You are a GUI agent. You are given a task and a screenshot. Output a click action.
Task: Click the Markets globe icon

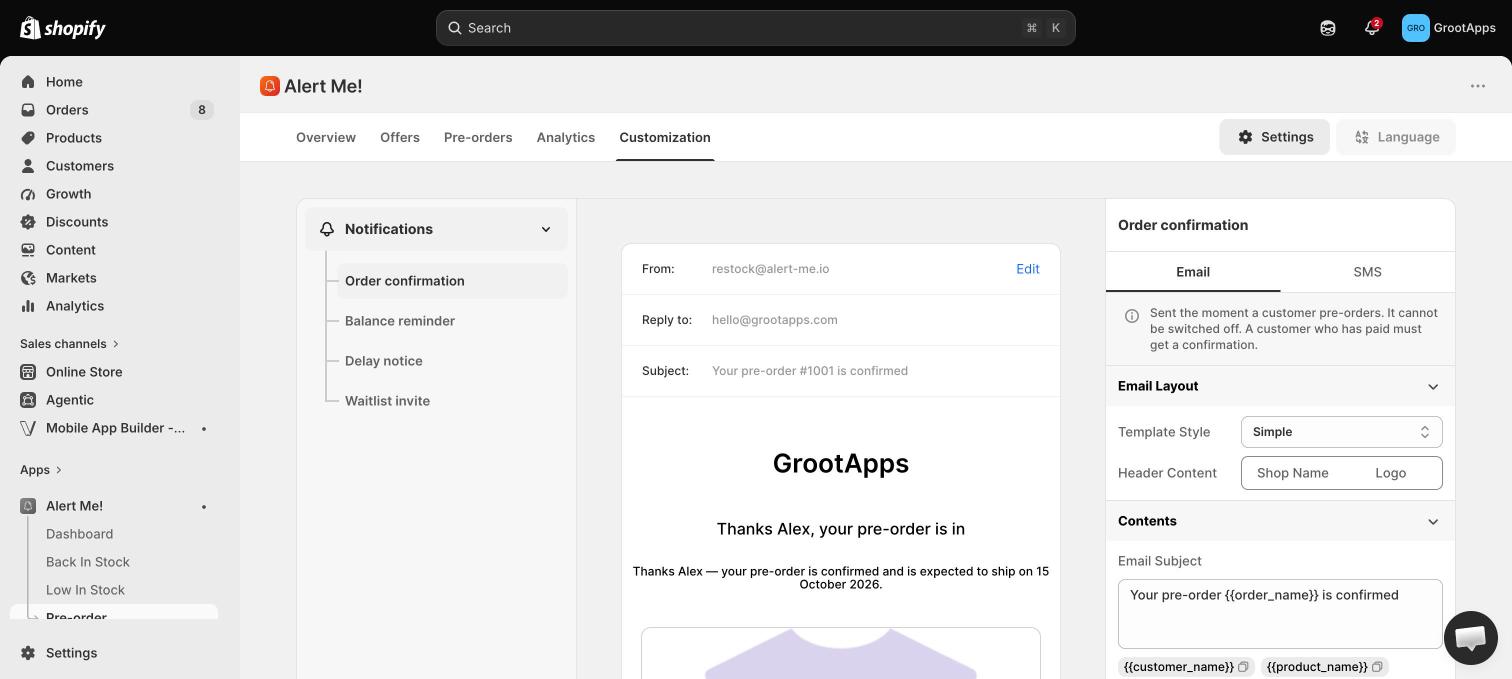(28, 278)
